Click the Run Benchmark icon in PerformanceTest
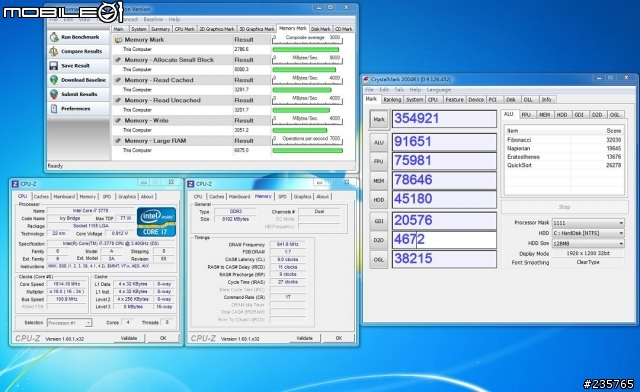 (x=54, y=37)
